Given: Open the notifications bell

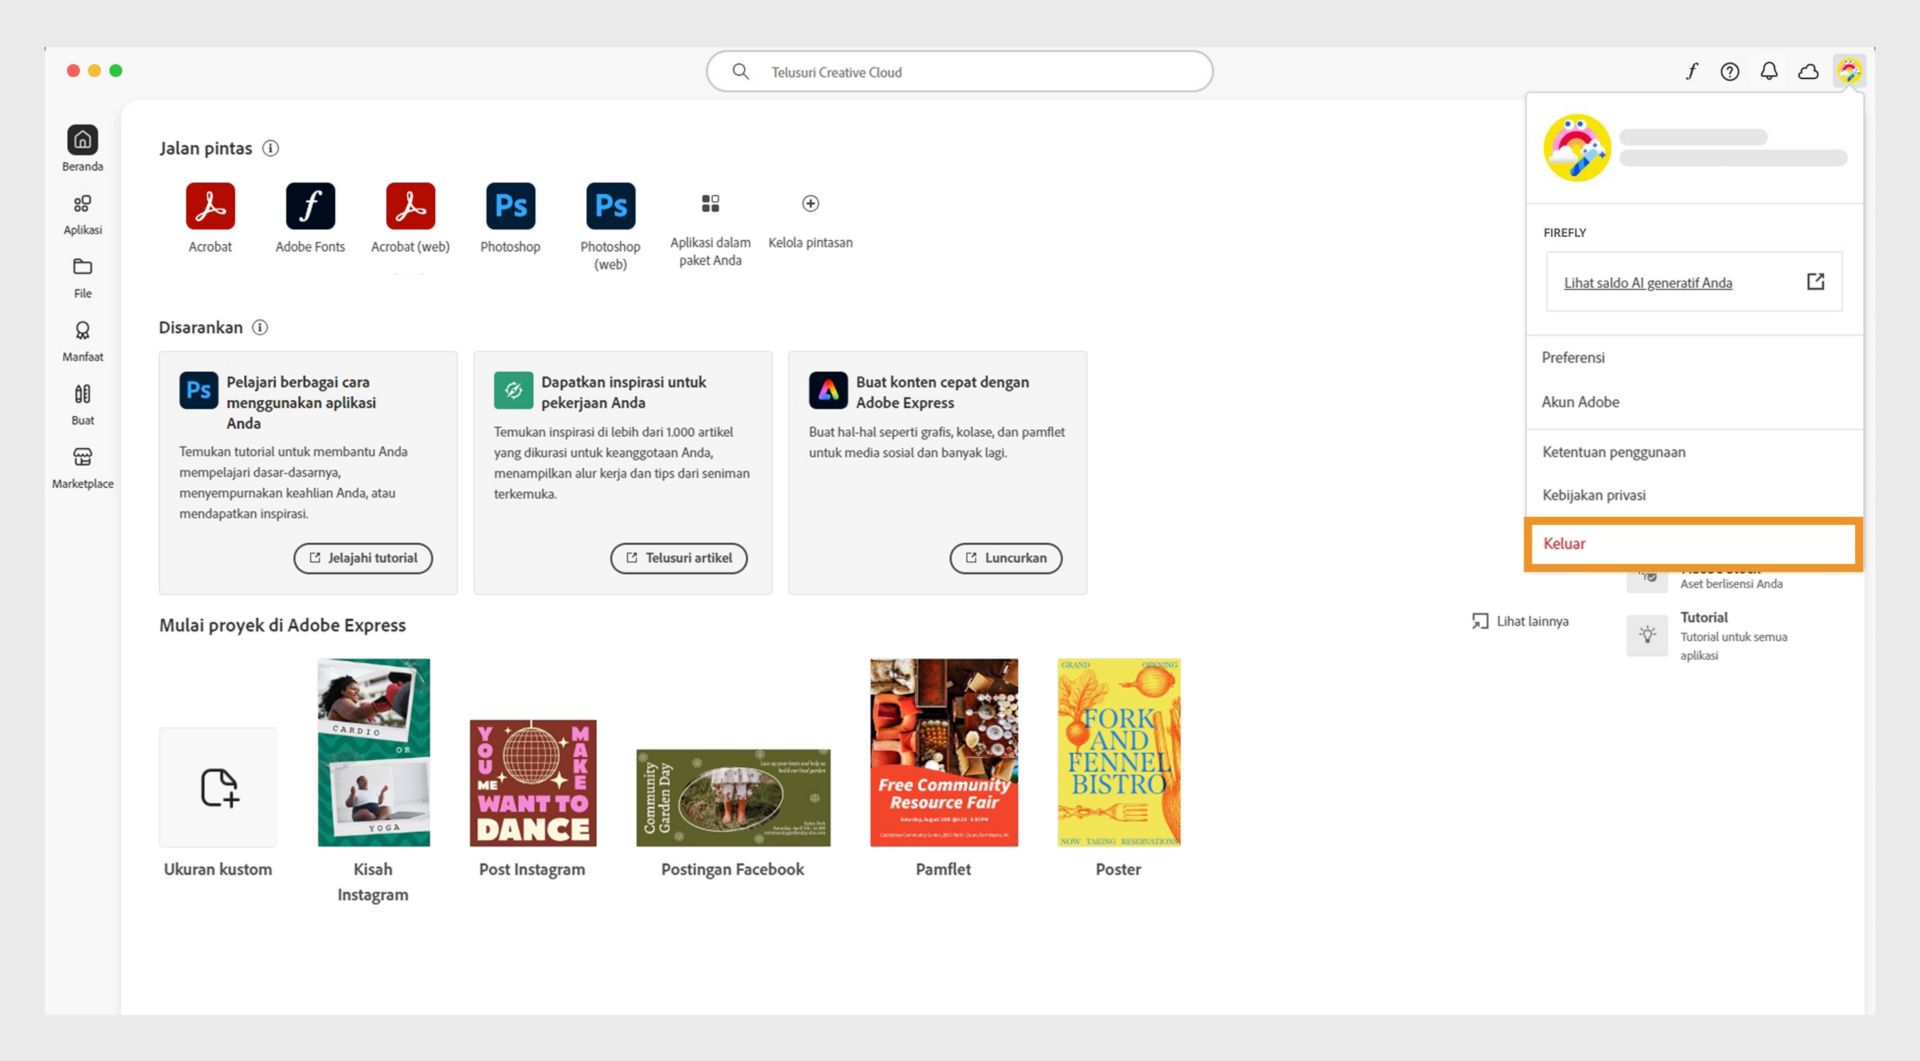Looking at the screenshot, I should click(x=1769, y=71).
